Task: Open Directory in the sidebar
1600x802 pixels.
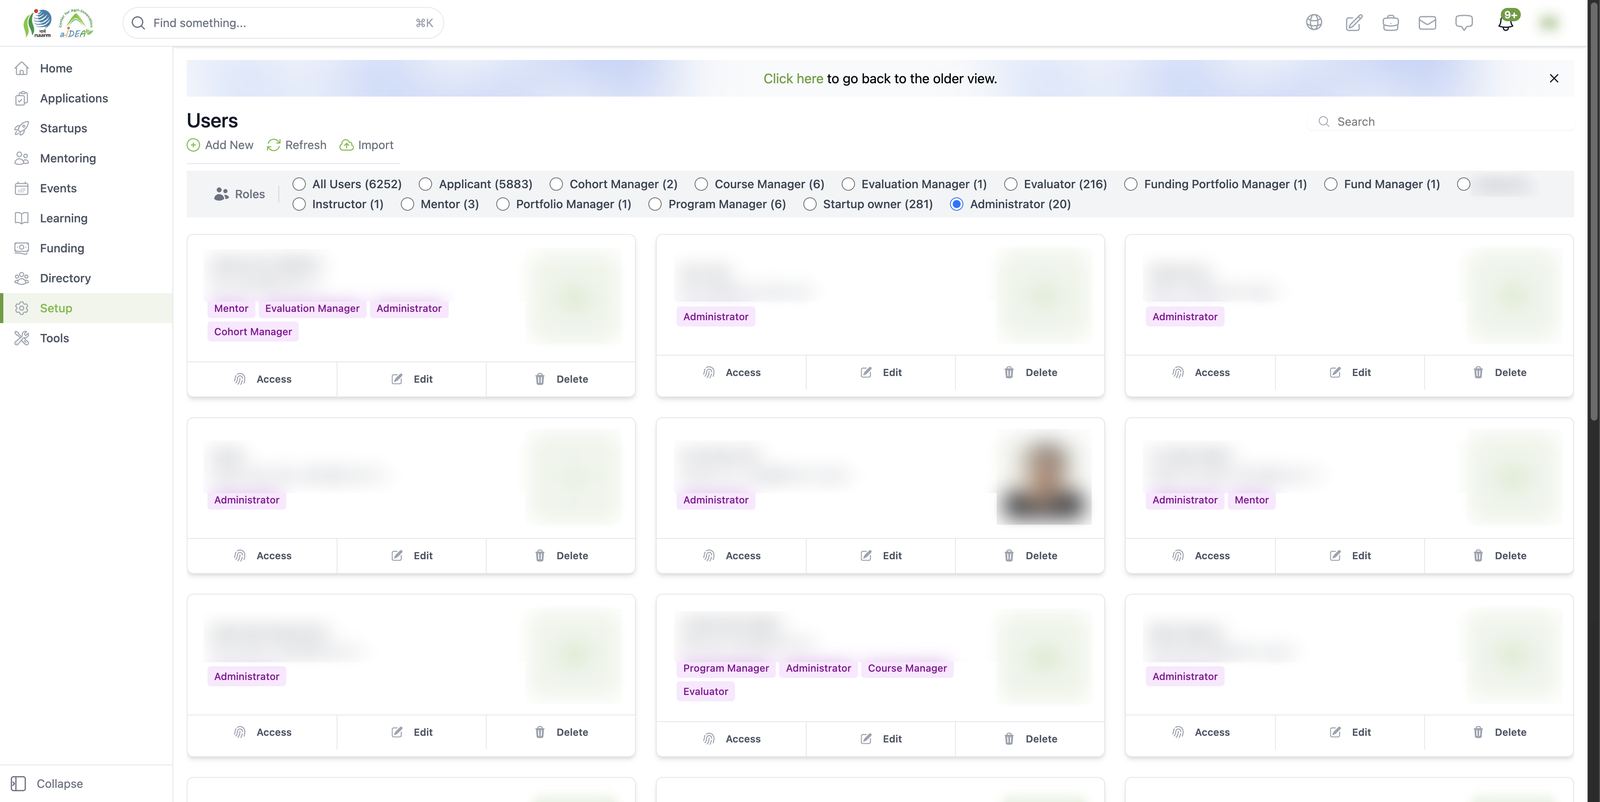Action: [x=86, y=278]
